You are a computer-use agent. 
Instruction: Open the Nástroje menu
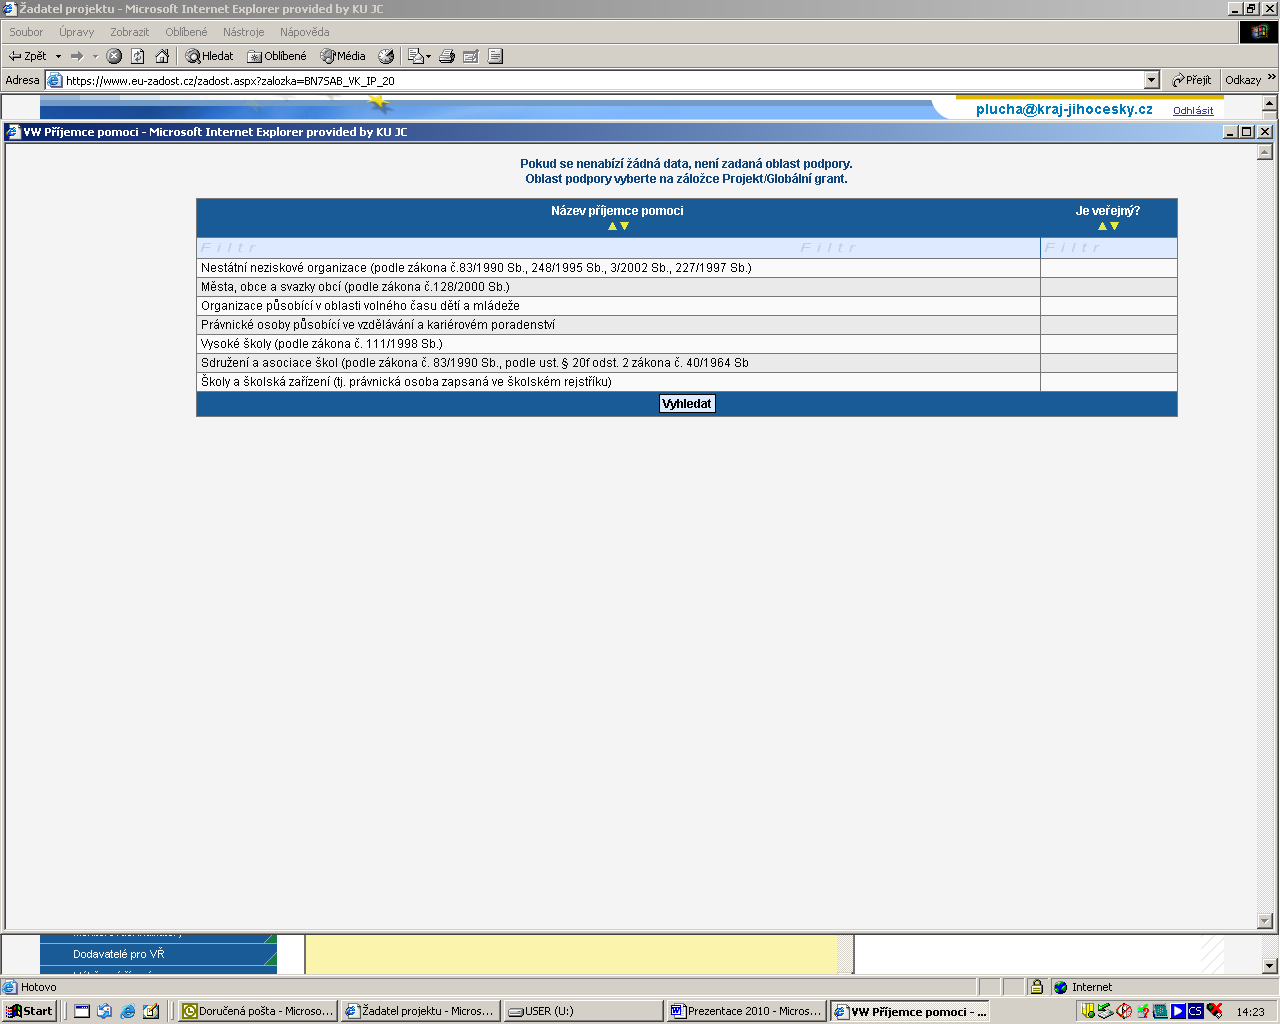(243, 32)
